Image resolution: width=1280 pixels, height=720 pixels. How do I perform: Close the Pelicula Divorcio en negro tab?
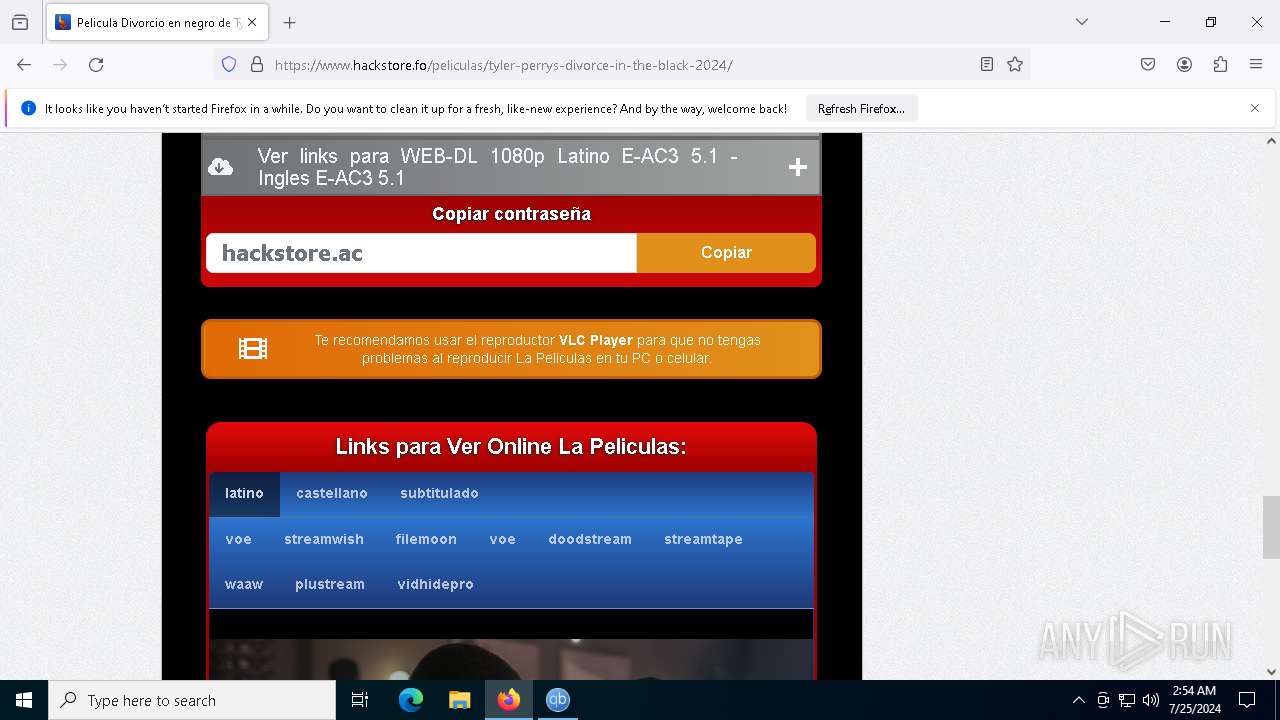click(x=252, y=22)
